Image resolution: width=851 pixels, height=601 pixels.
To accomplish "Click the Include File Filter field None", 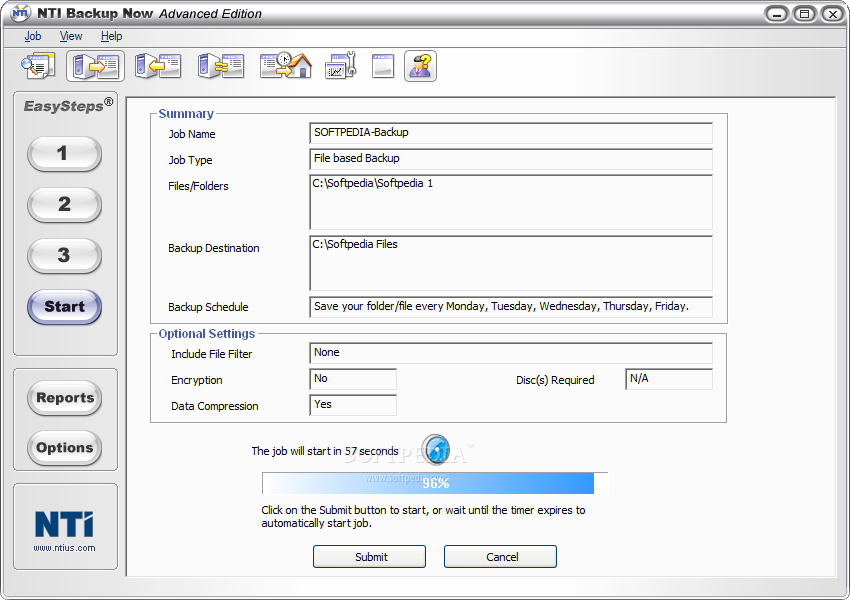I will (x=511, y=353).
